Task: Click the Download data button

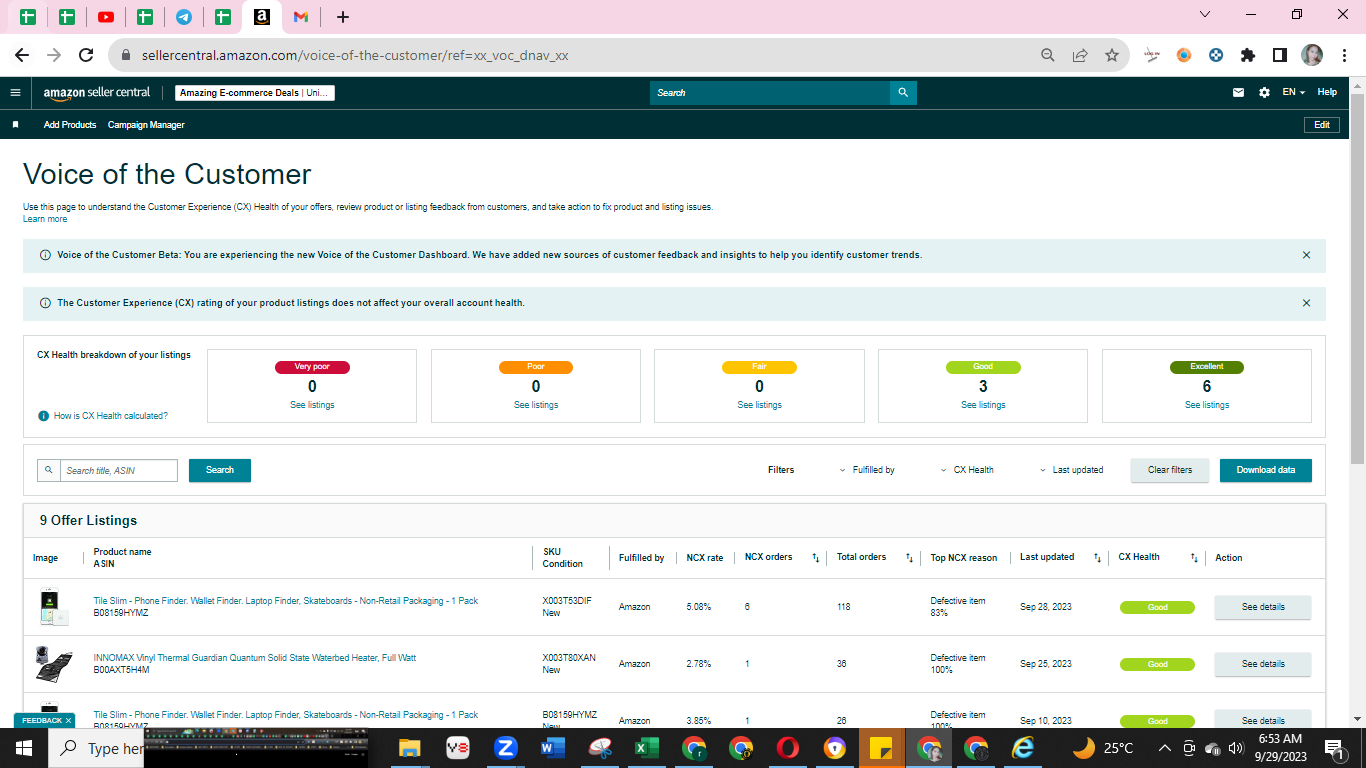Action: coord(1266,470)
